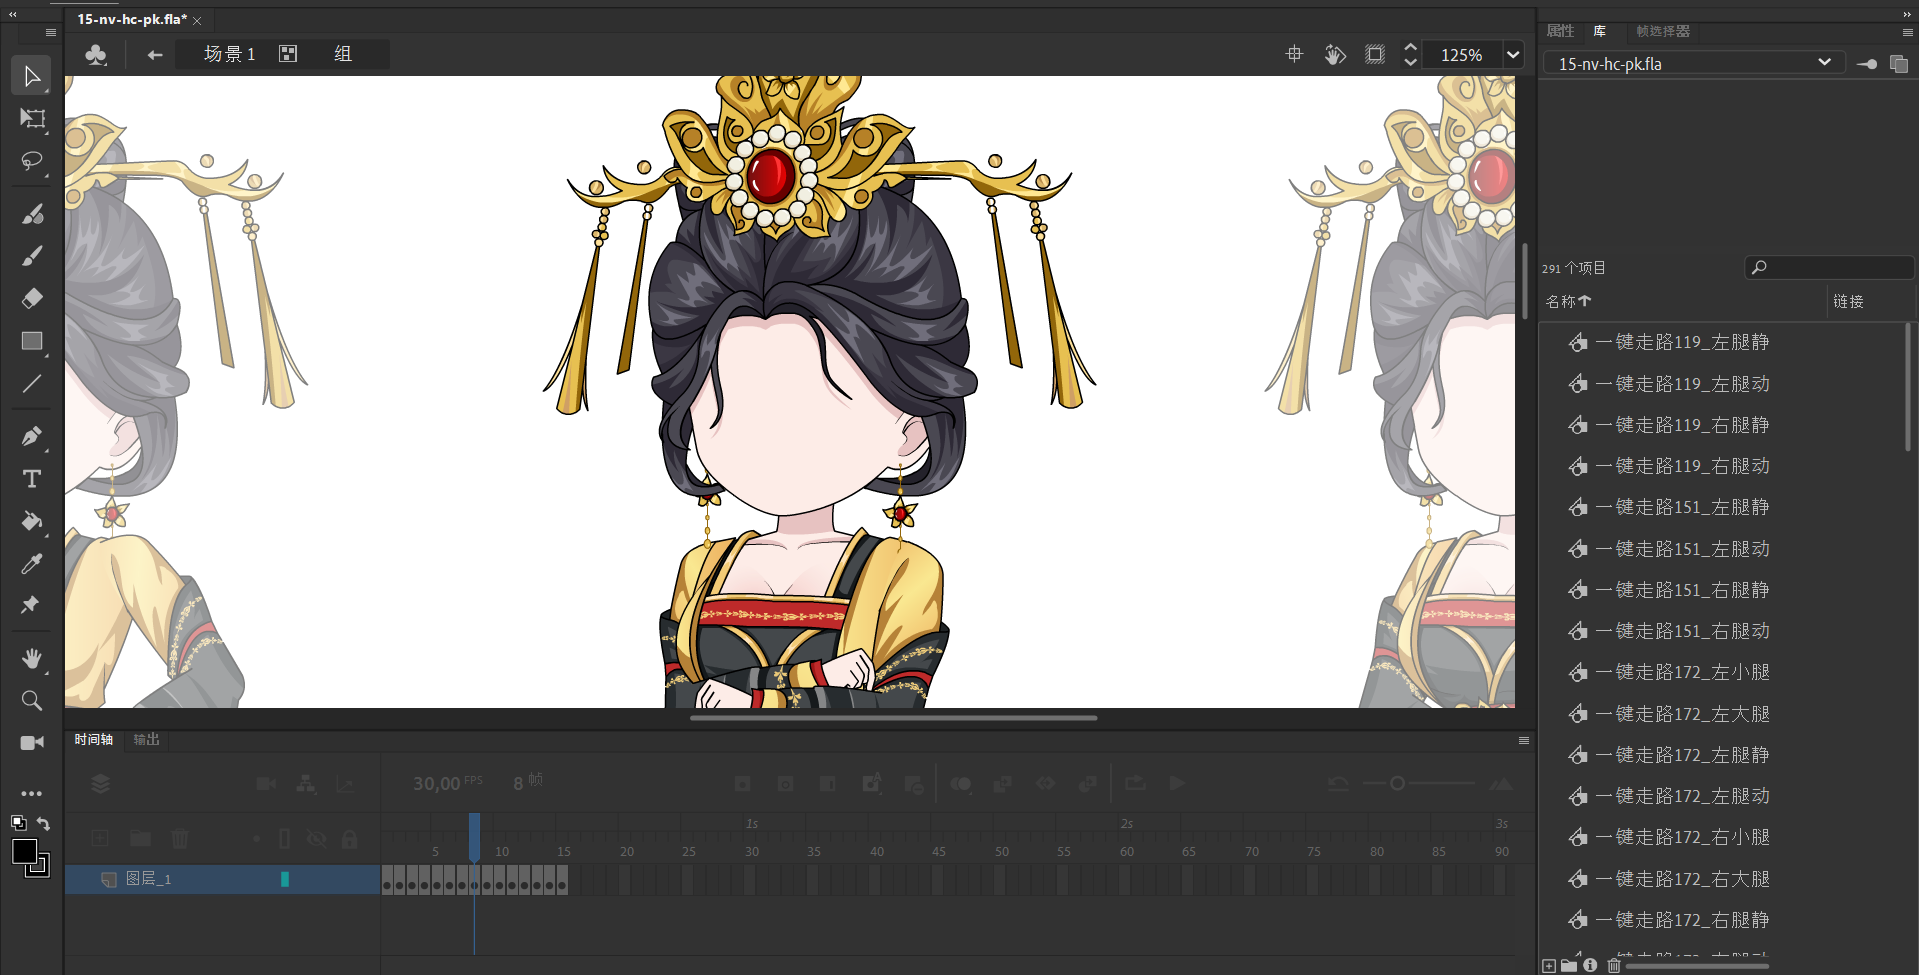Select the Lasso tool

[32, 161]
